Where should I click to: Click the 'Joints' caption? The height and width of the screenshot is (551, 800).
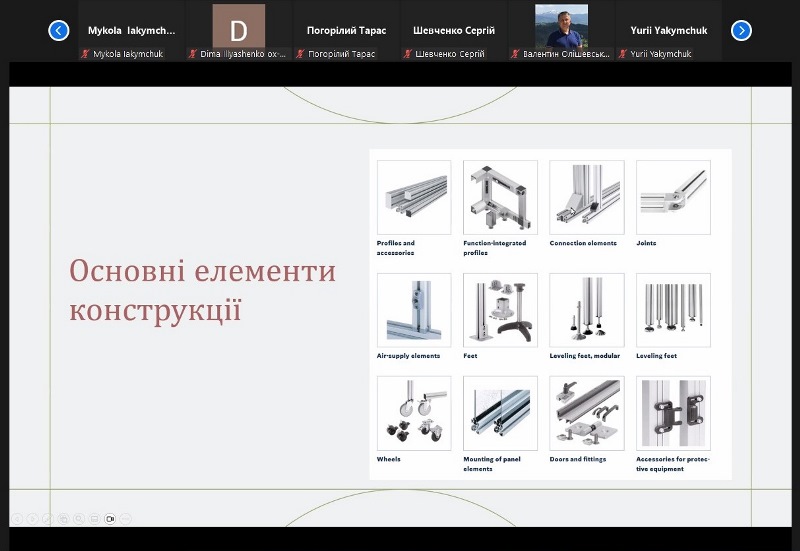(646, 243)
